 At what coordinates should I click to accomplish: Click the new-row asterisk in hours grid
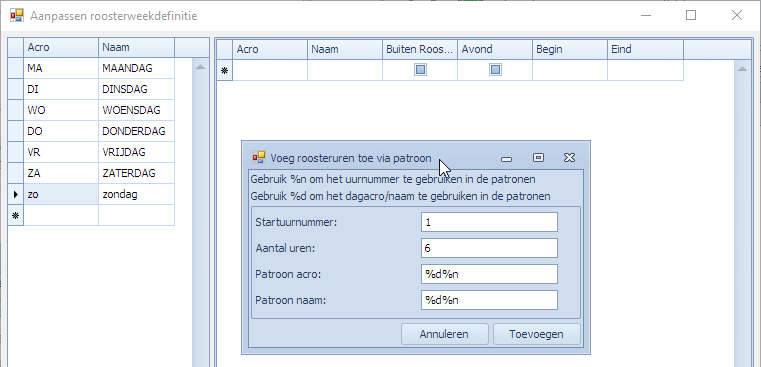(x=224, y=70)
